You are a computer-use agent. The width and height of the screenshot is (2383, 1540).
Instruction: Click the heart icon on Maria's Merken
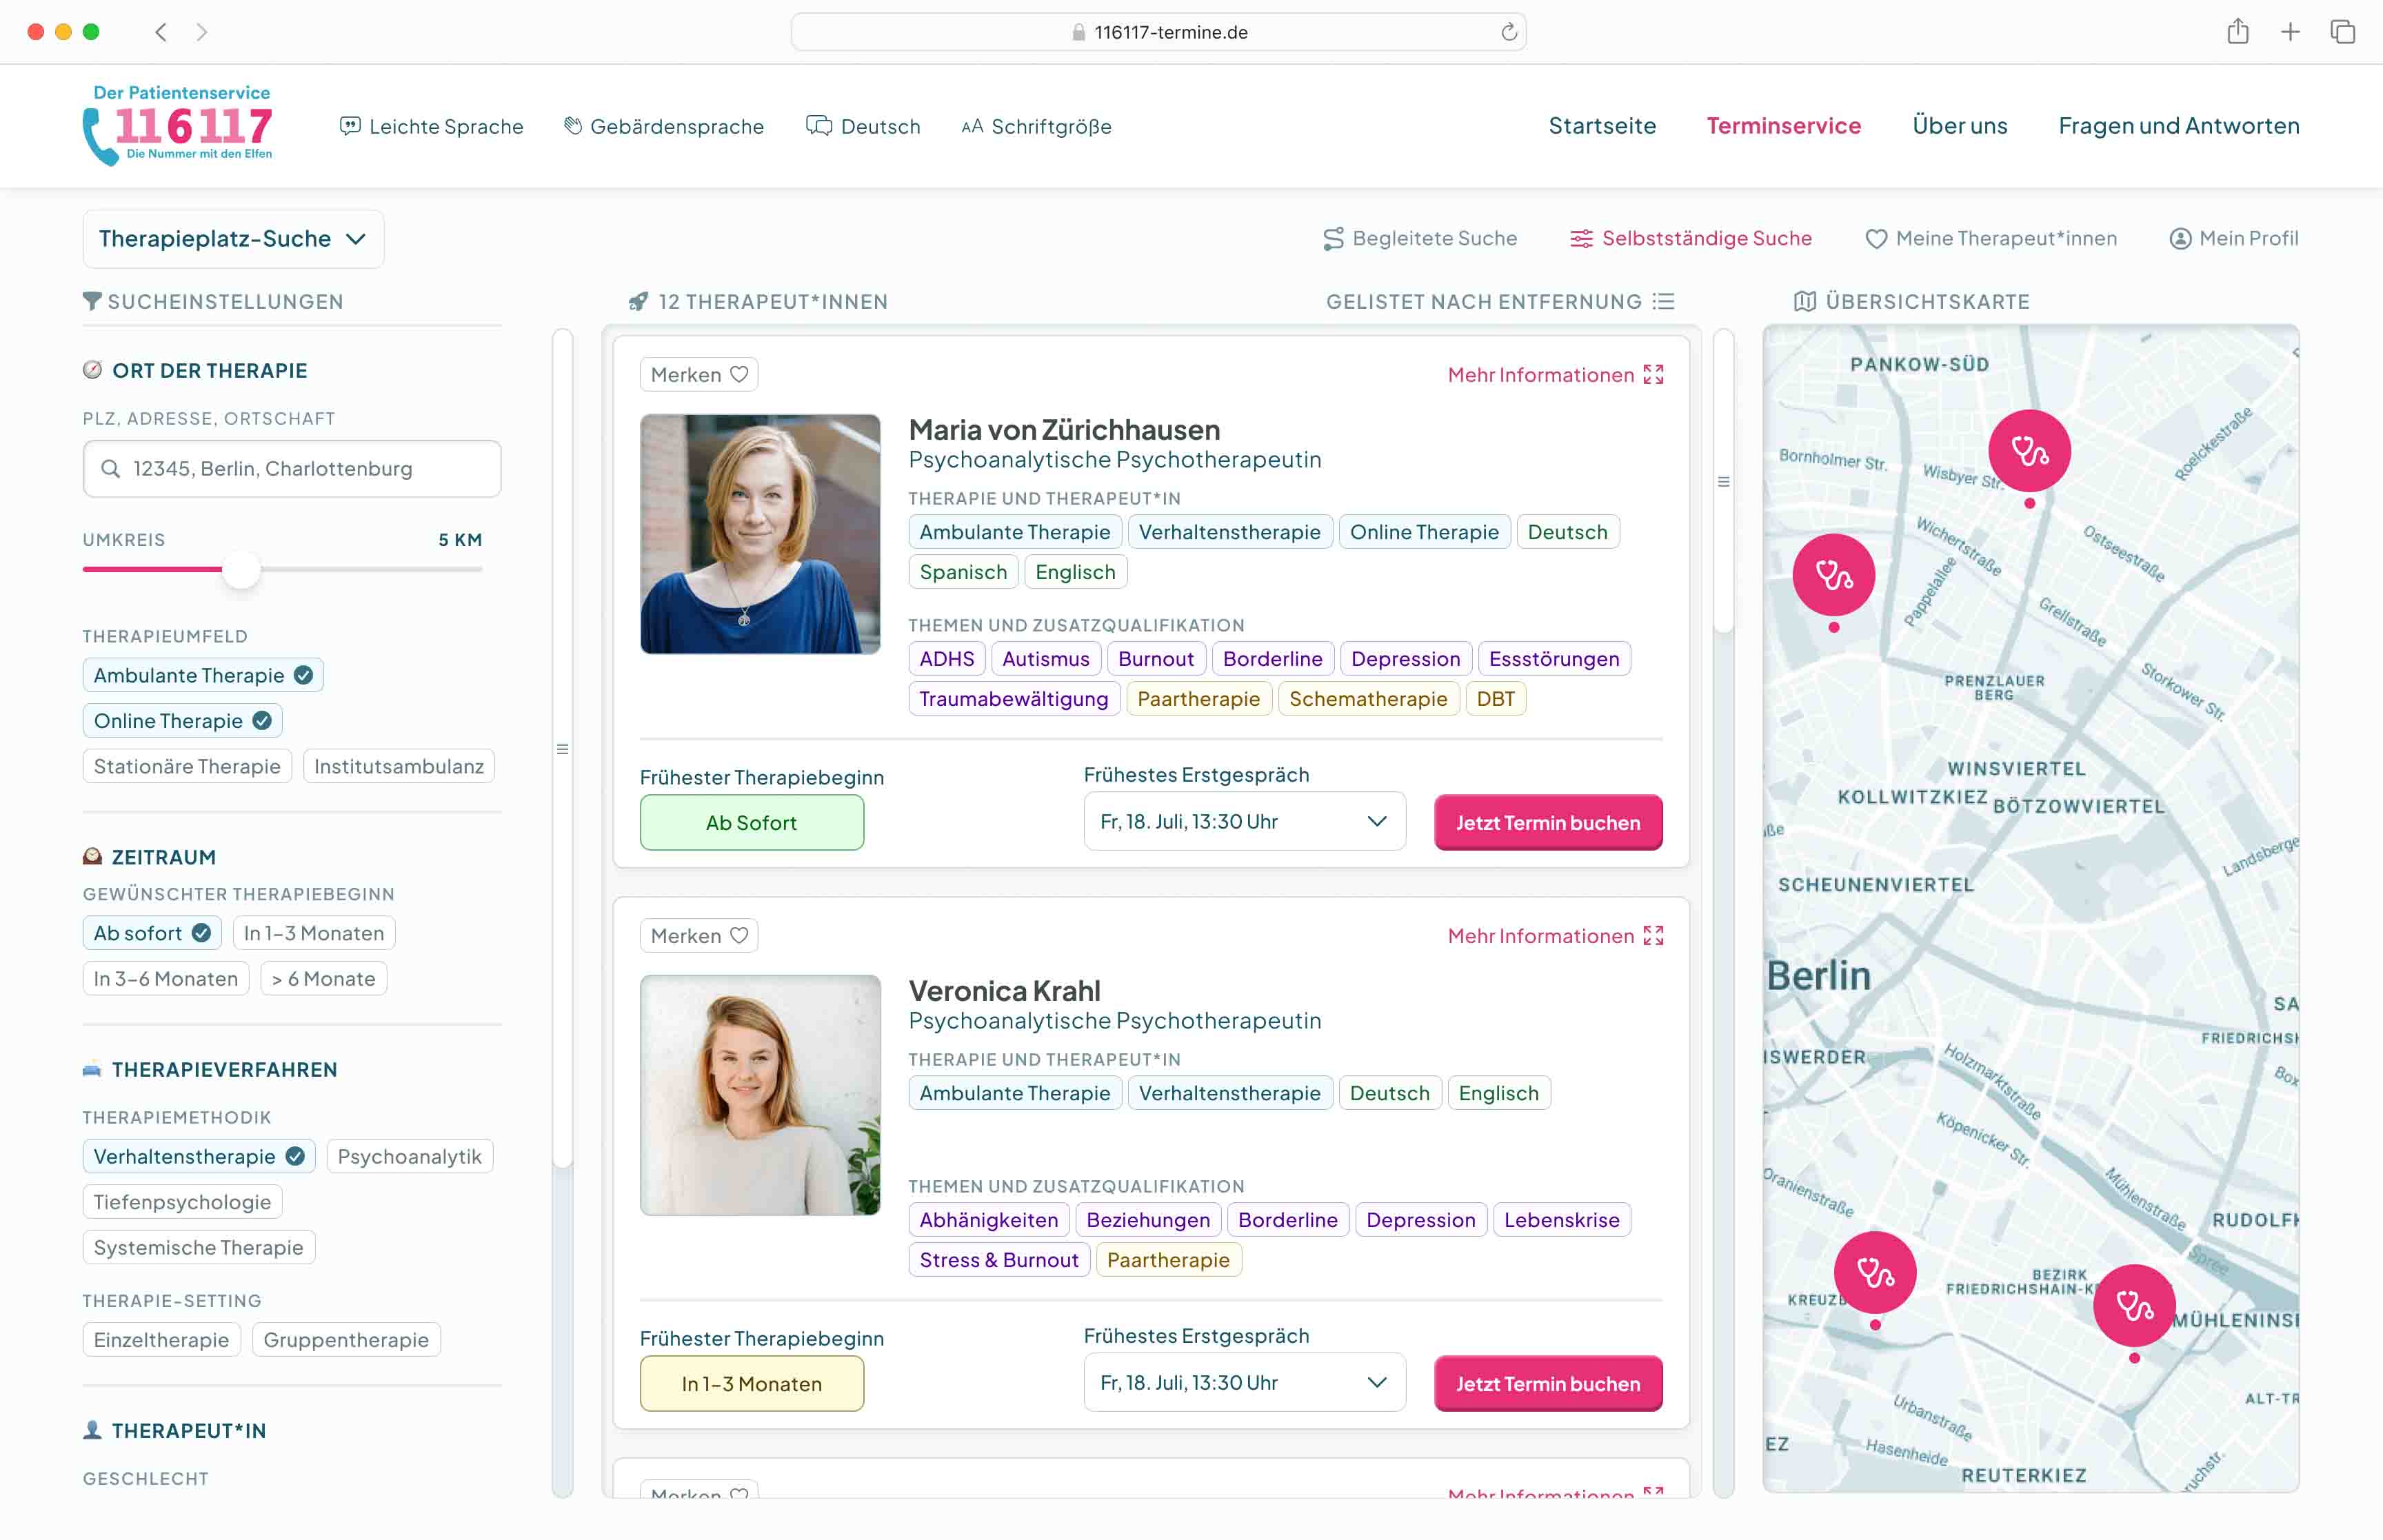click(739, 374)
